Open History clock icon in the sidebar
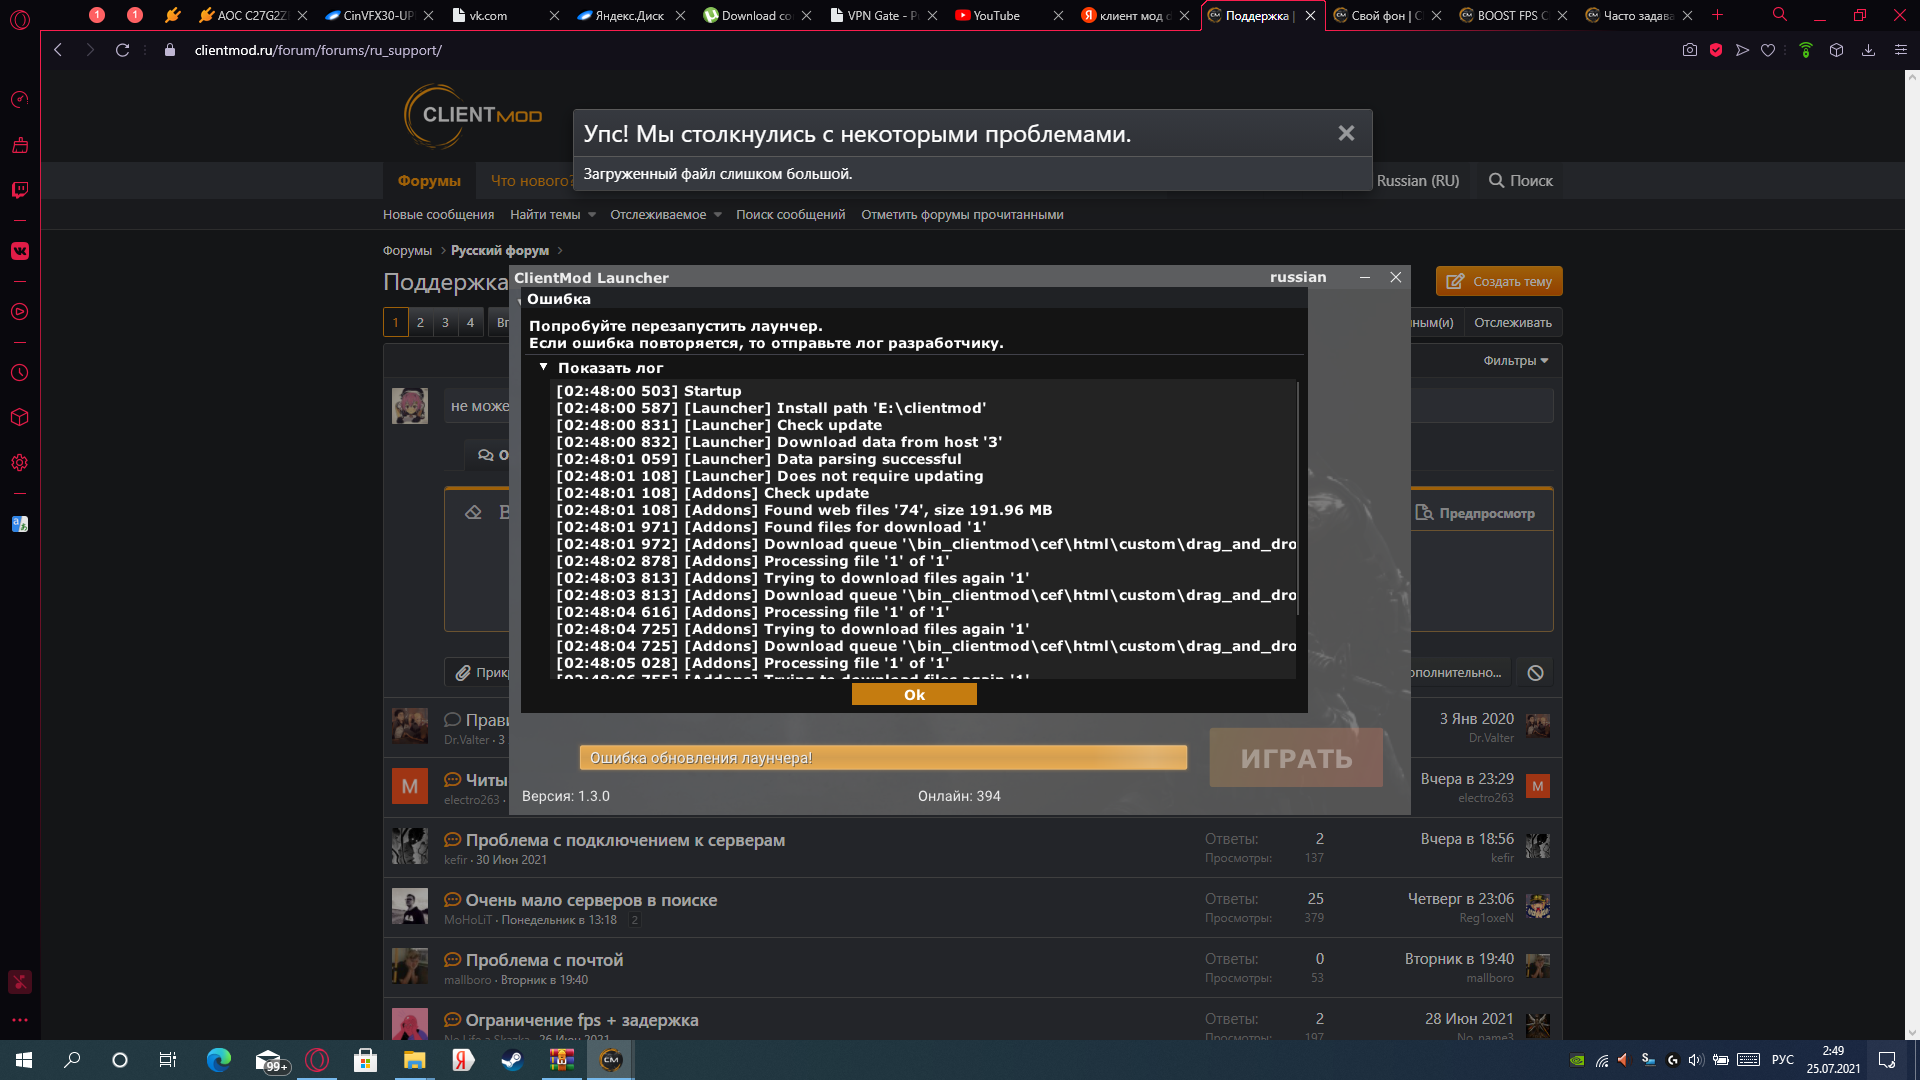1920x1080 pixels. click(x=20, y=373)
